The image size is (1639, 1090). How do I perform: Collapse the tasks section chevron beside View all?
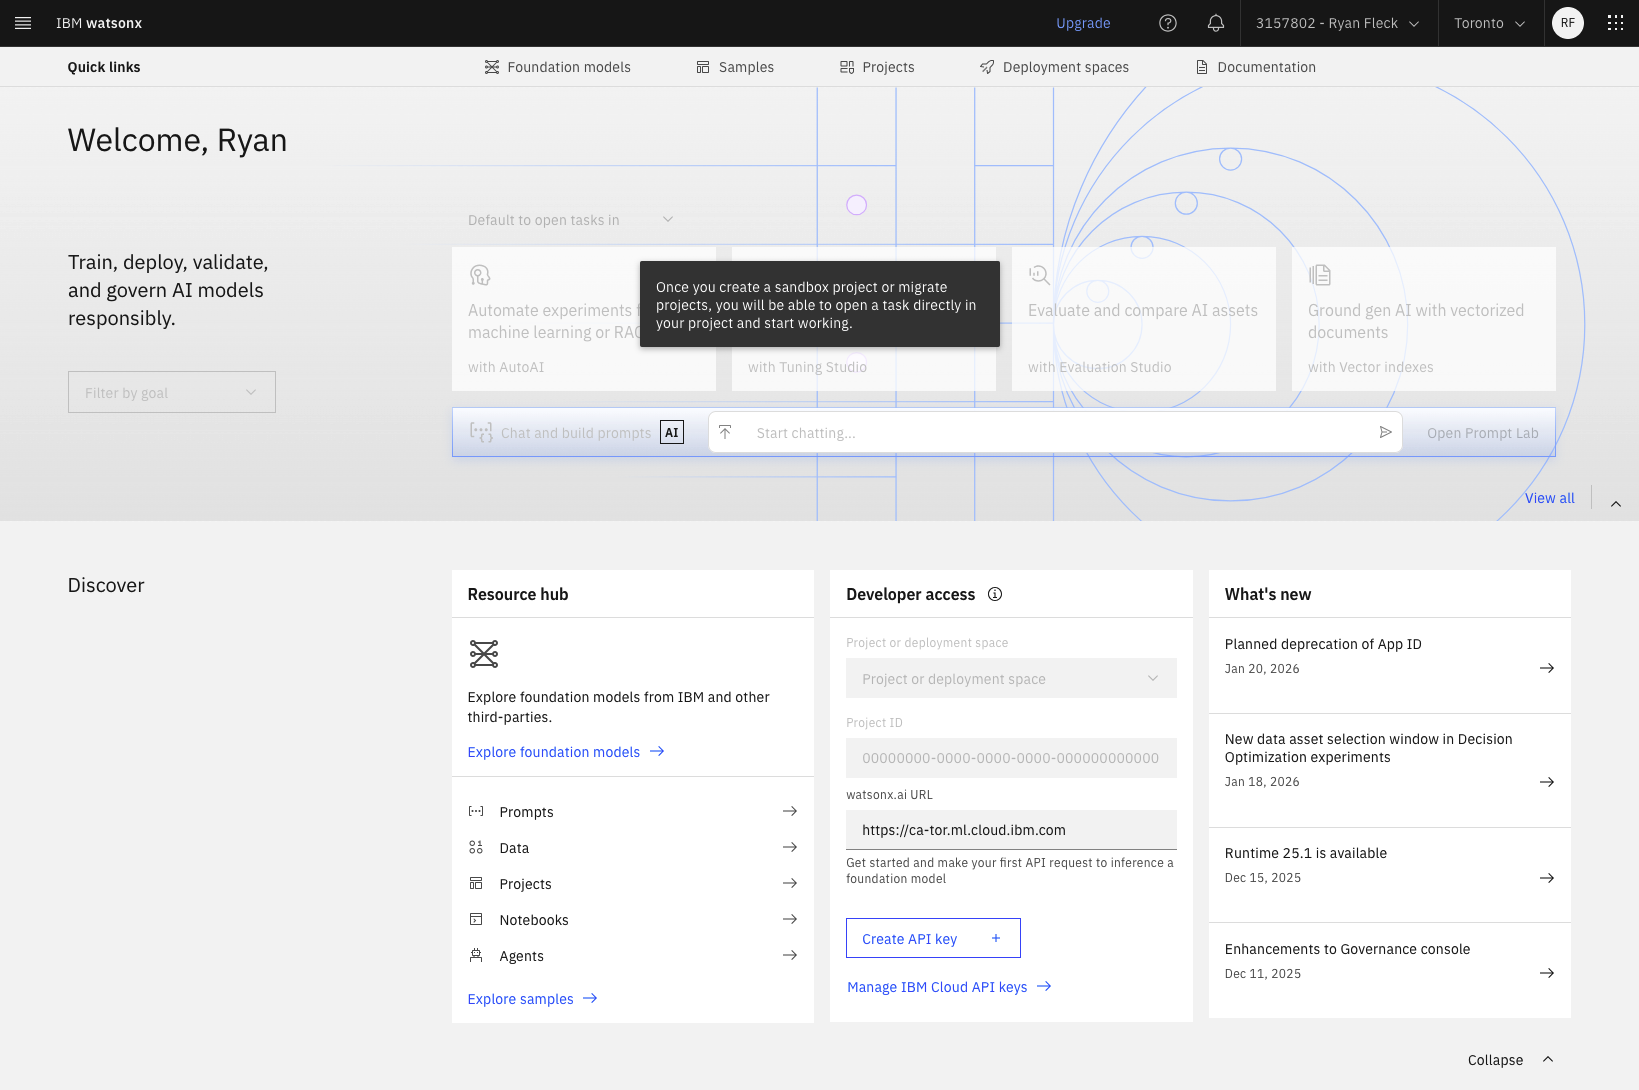(x=1615, y=504)
